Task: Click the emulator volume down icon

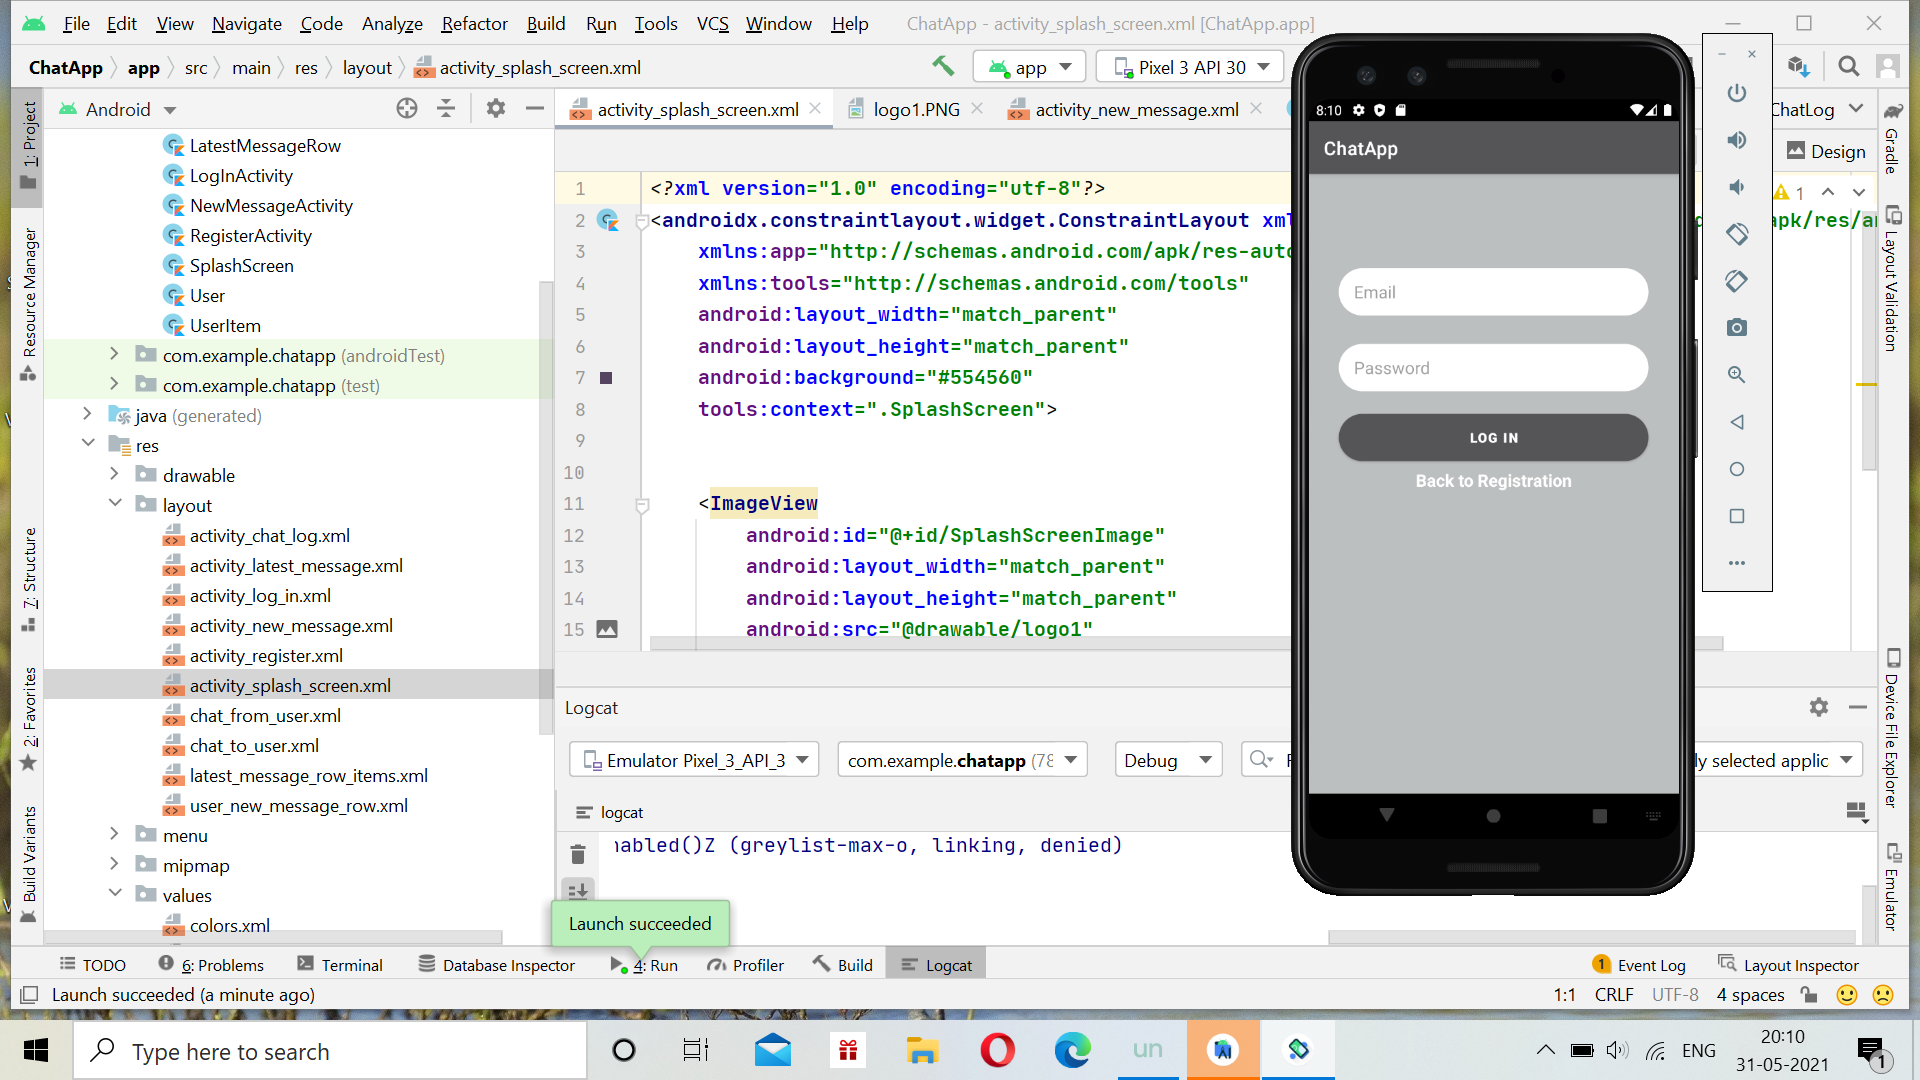Action: [1737, 187]
